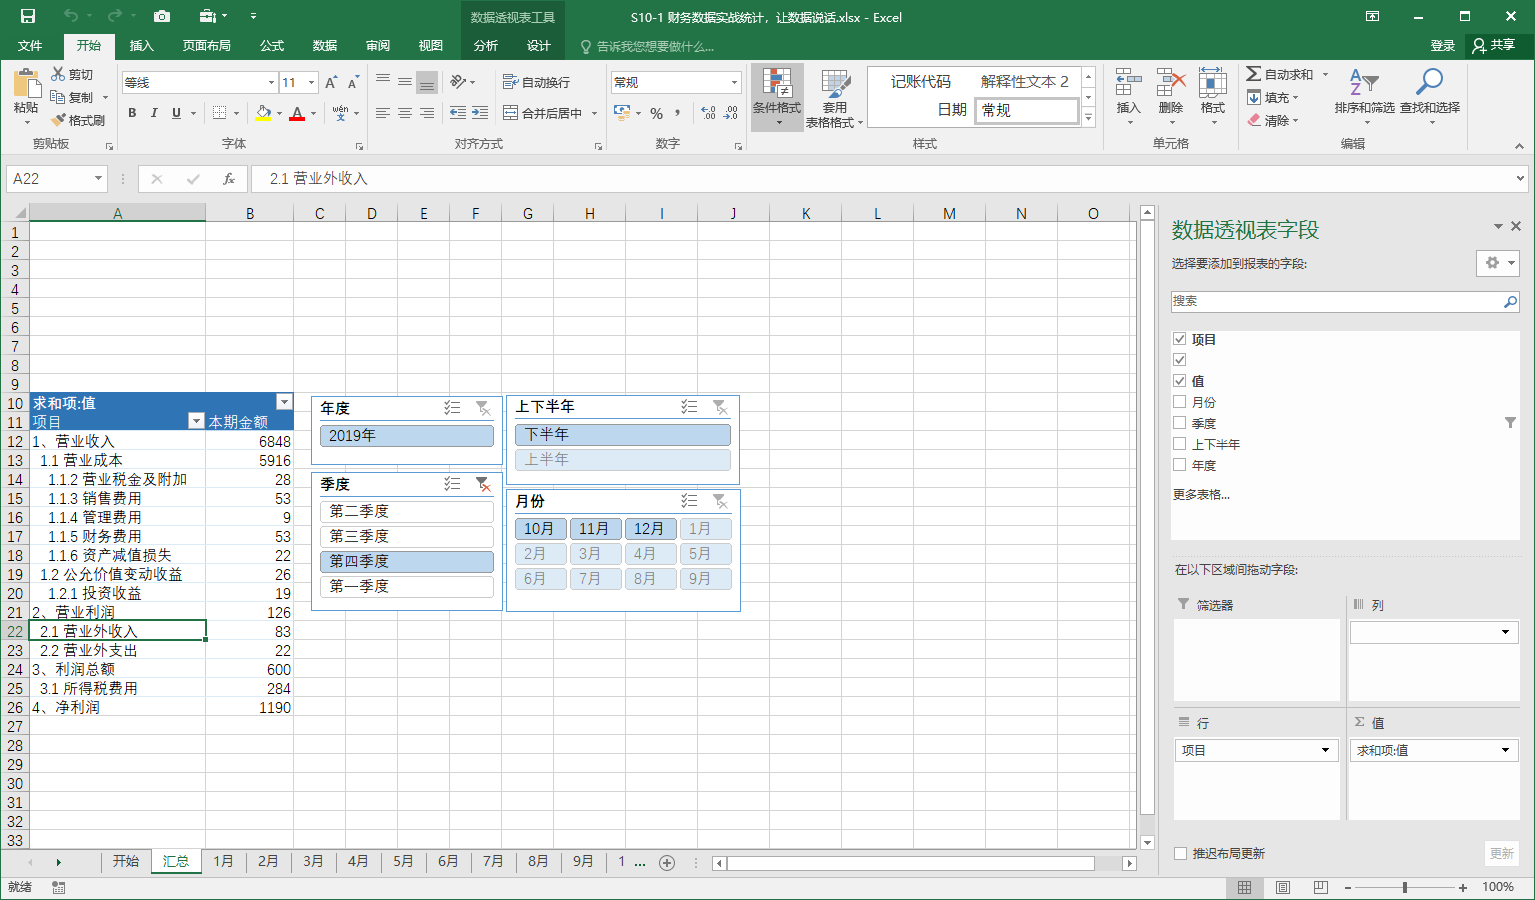Open the number format dropdown 常规
This screenshot has height=900, width=1535.
click(x=734, y=82)
